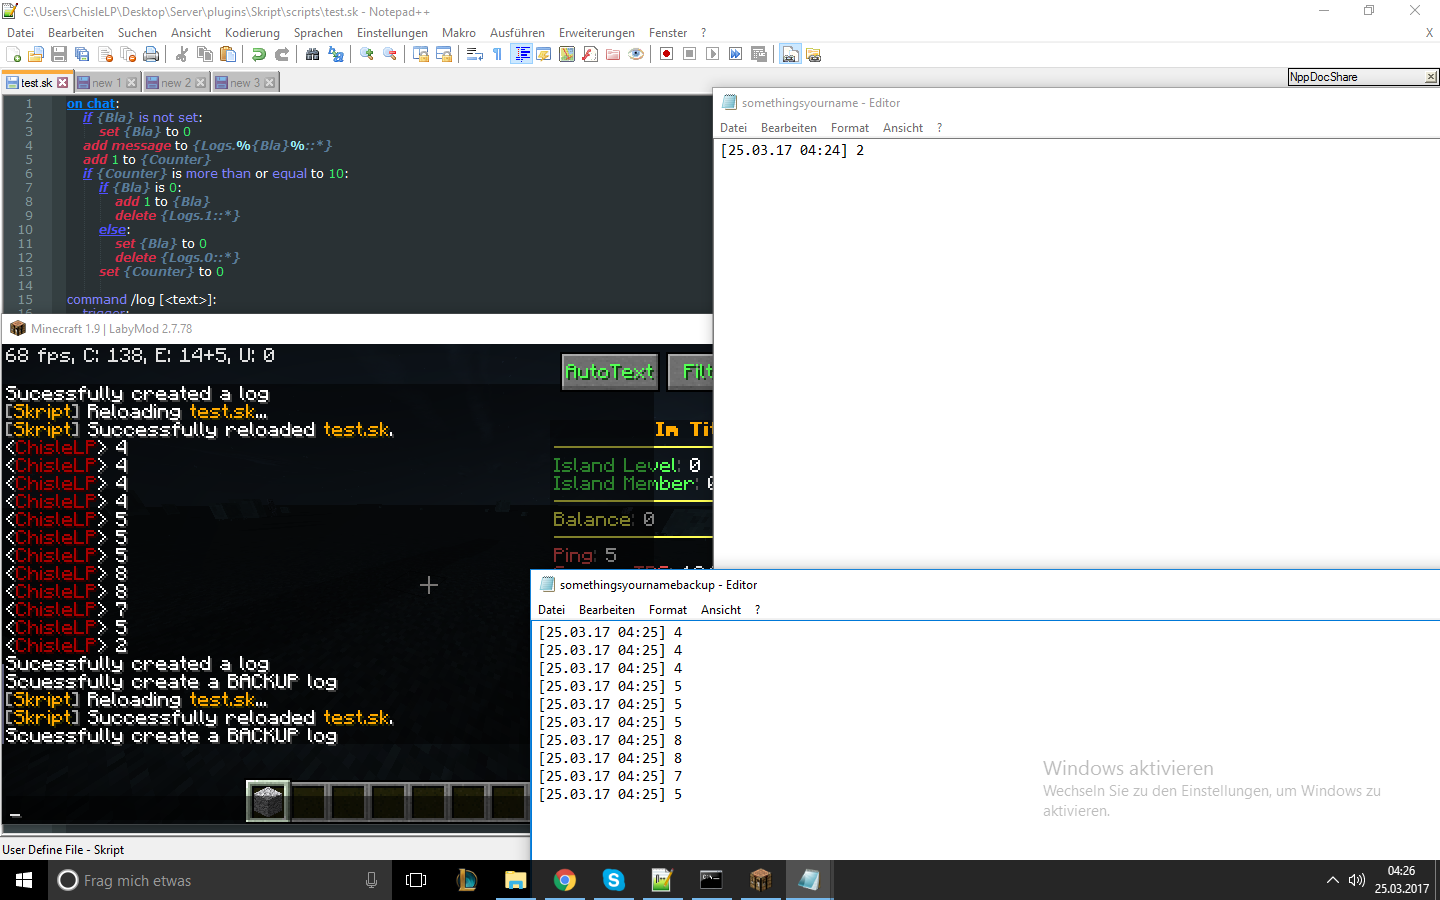Open the Replace dialog icon
1440x900 pixels.
336,54
